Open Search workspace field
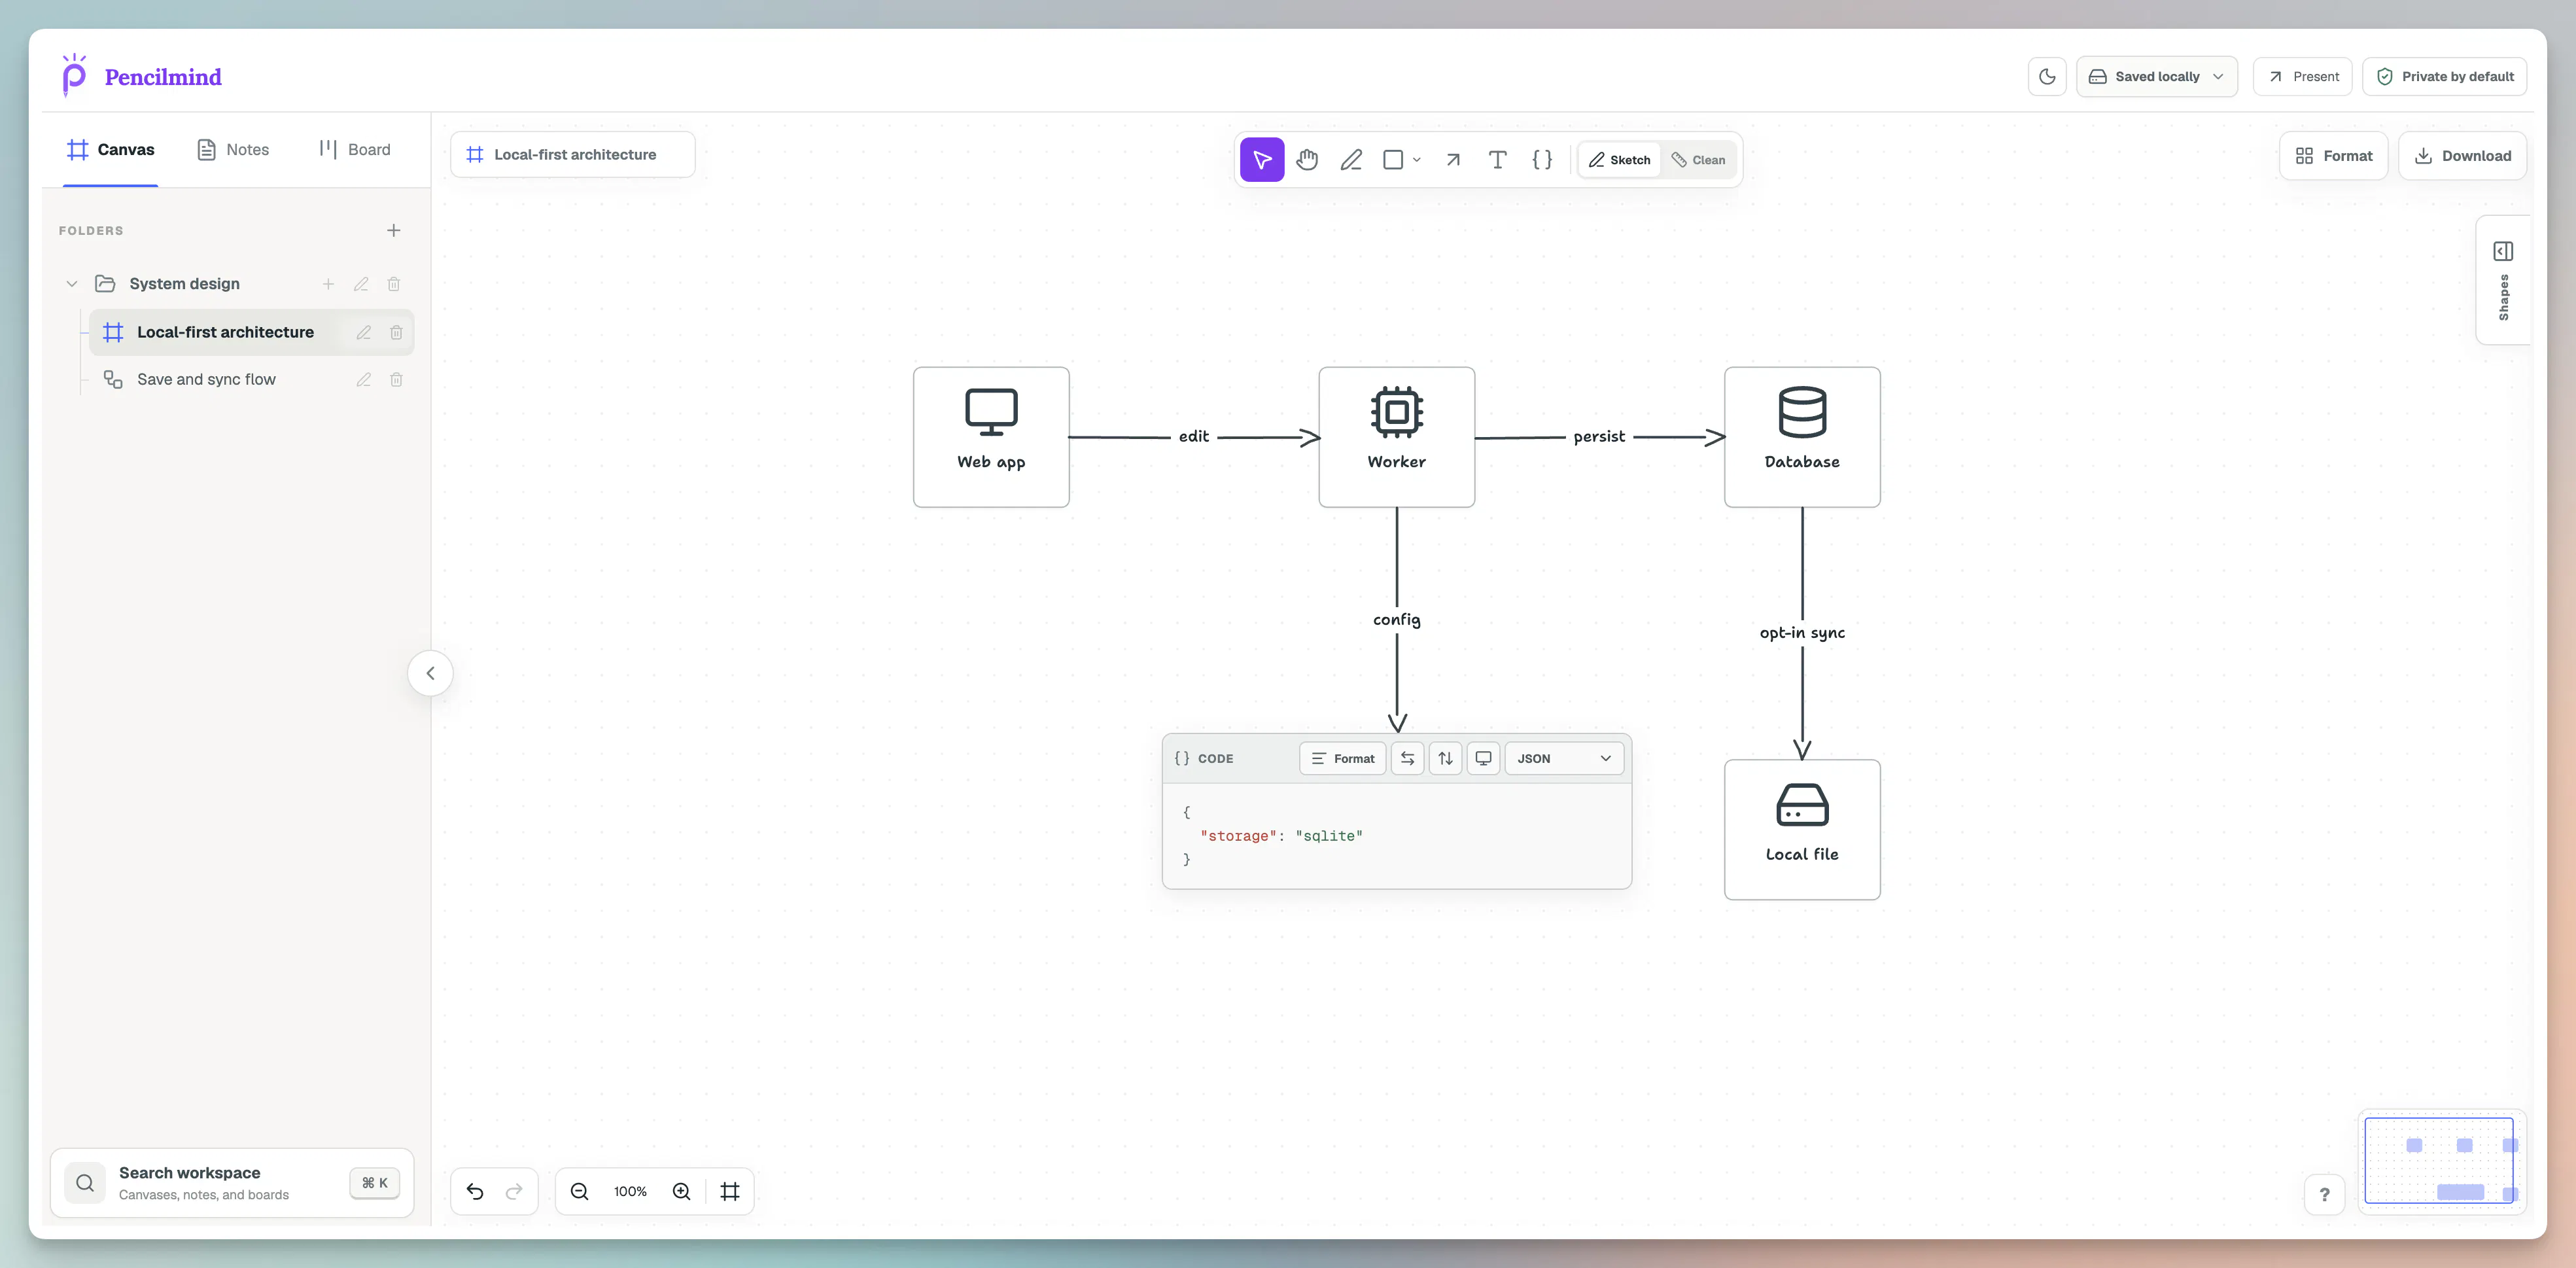Viewport: 2576px width, 1268px height. coord(232,1183)
